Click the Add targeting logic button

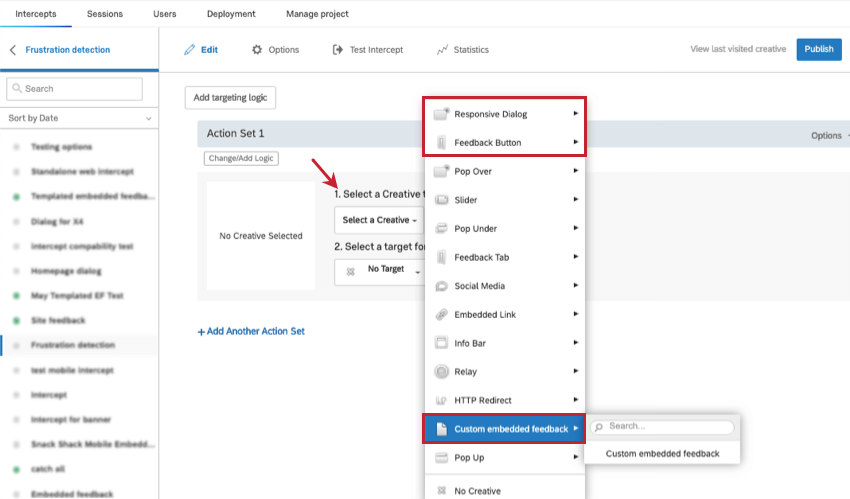[230, 97]
